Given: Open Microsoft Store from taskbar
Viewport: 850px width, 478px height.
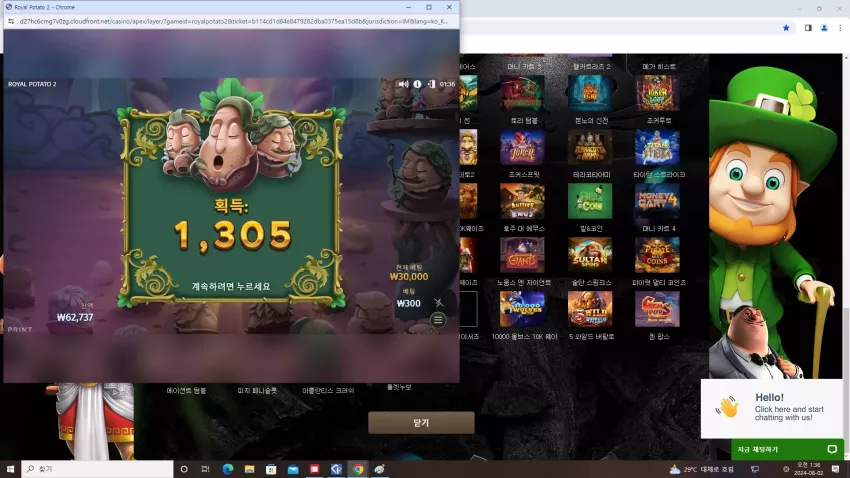Looking at the screenshot, I should [x=271, y=469].
